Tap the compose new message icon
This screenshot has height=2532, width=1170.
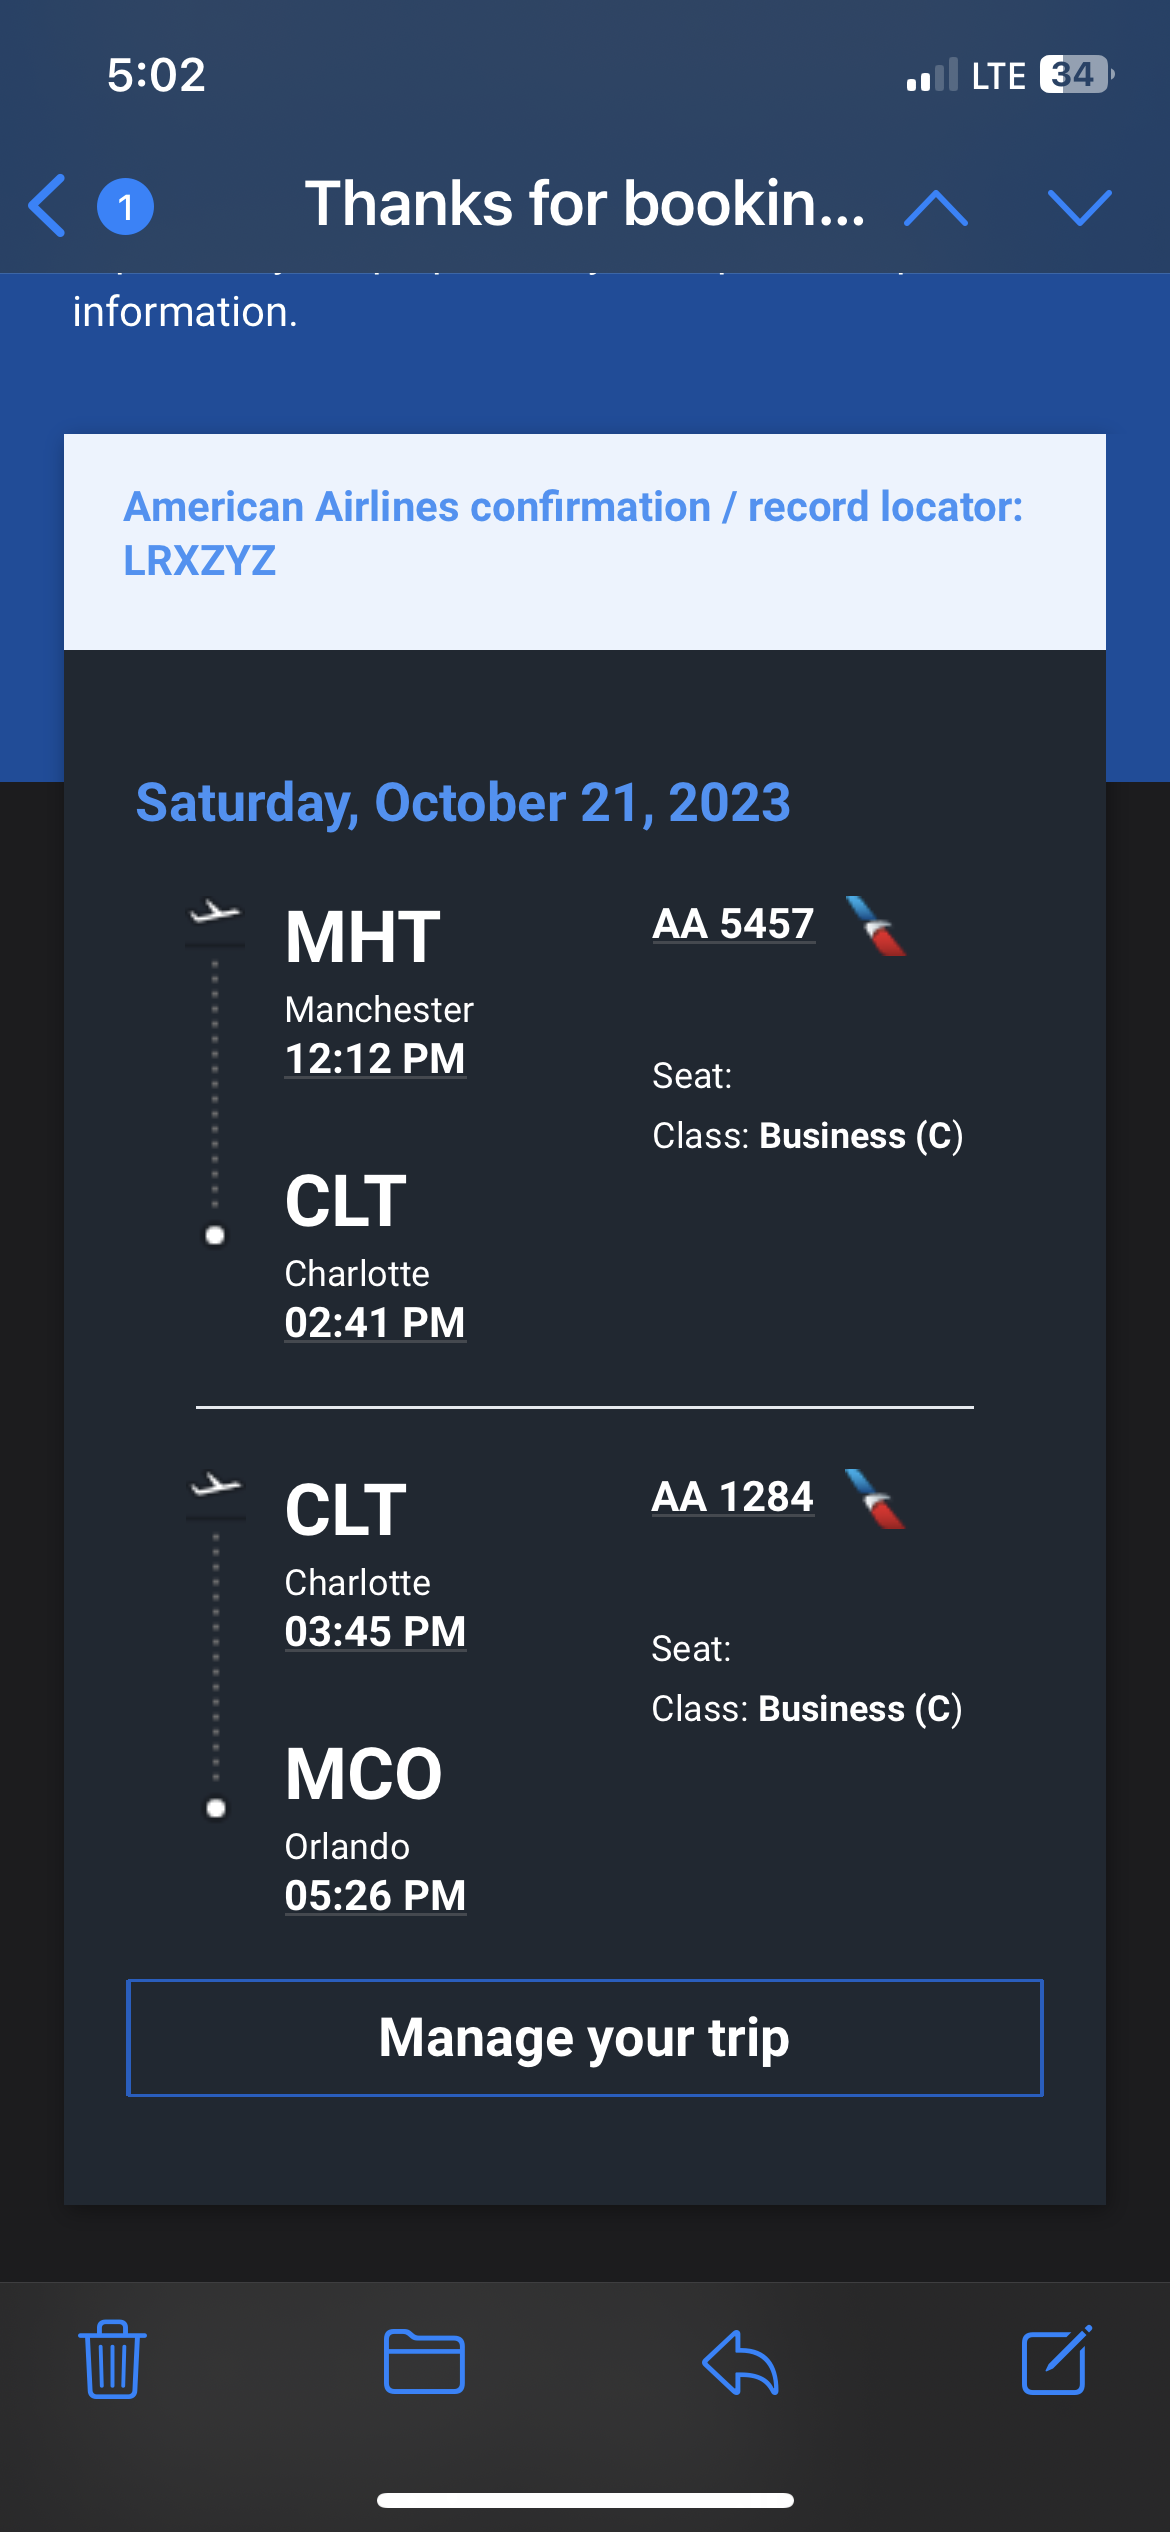(x=1056, y=2360)
